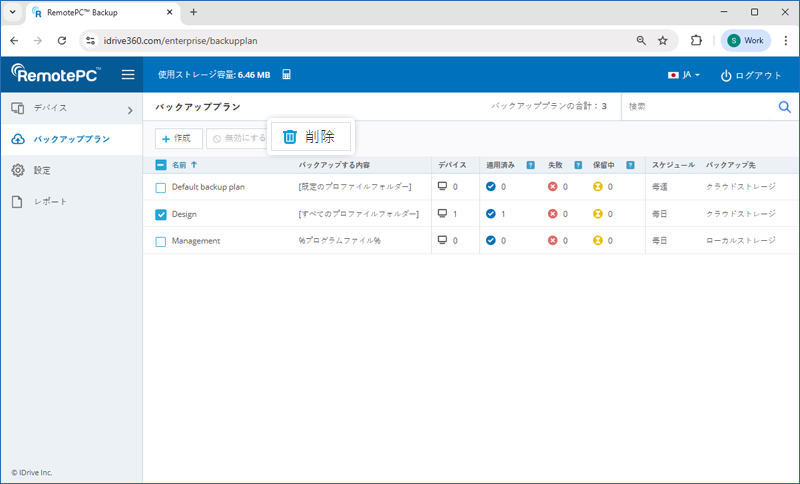The height and width of the screenshot is (484, 800).
Task: Select バックアッププラン in the sidebar
Action: click(71, 139)
